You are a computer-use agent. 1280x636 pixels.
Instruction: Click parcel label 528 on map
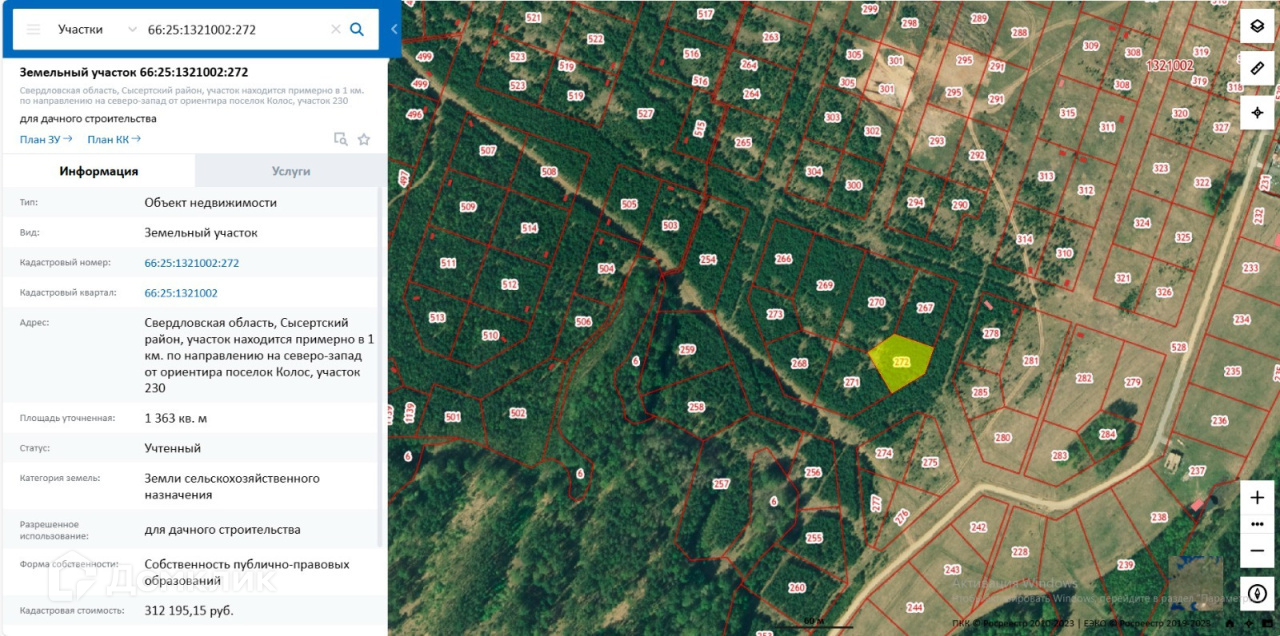pos(1179,348)
